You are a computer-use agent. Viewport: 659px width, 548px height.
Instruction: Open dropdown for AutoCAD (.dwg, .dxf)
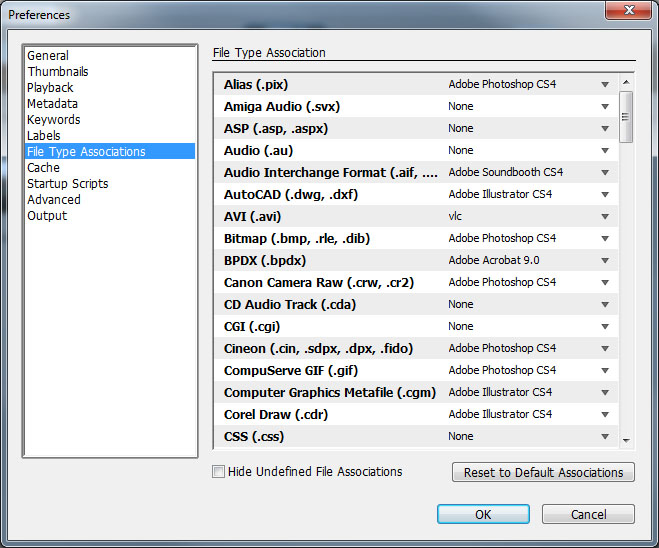604,195
